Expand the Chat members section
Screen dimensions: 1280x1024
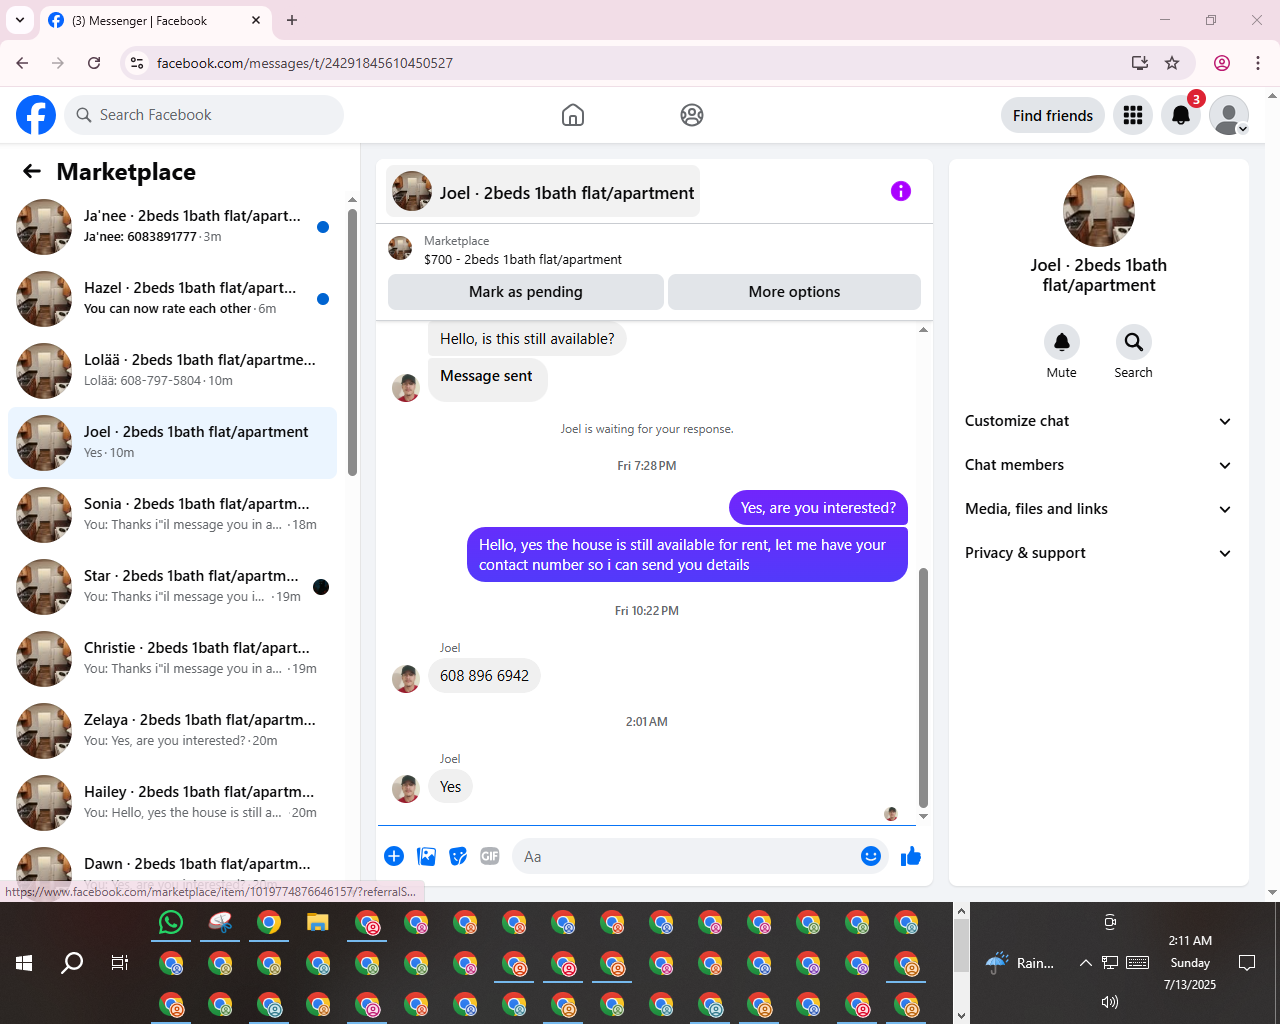[1099, 465]
